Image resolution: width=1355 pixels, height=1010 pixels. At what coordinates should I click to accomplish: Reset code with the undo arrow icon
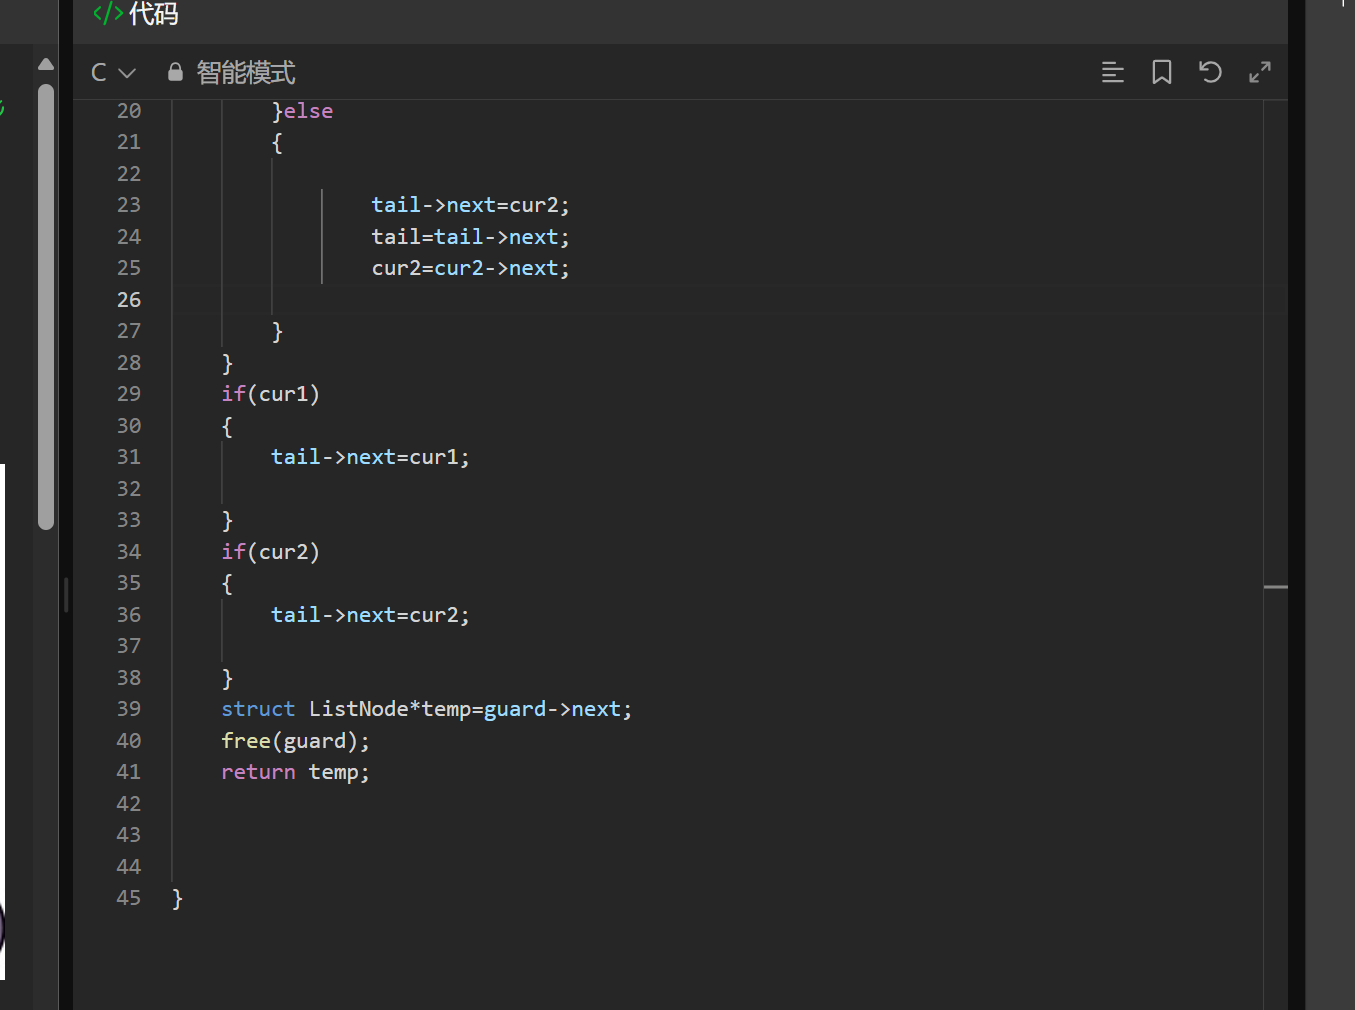pos(1210,72)
